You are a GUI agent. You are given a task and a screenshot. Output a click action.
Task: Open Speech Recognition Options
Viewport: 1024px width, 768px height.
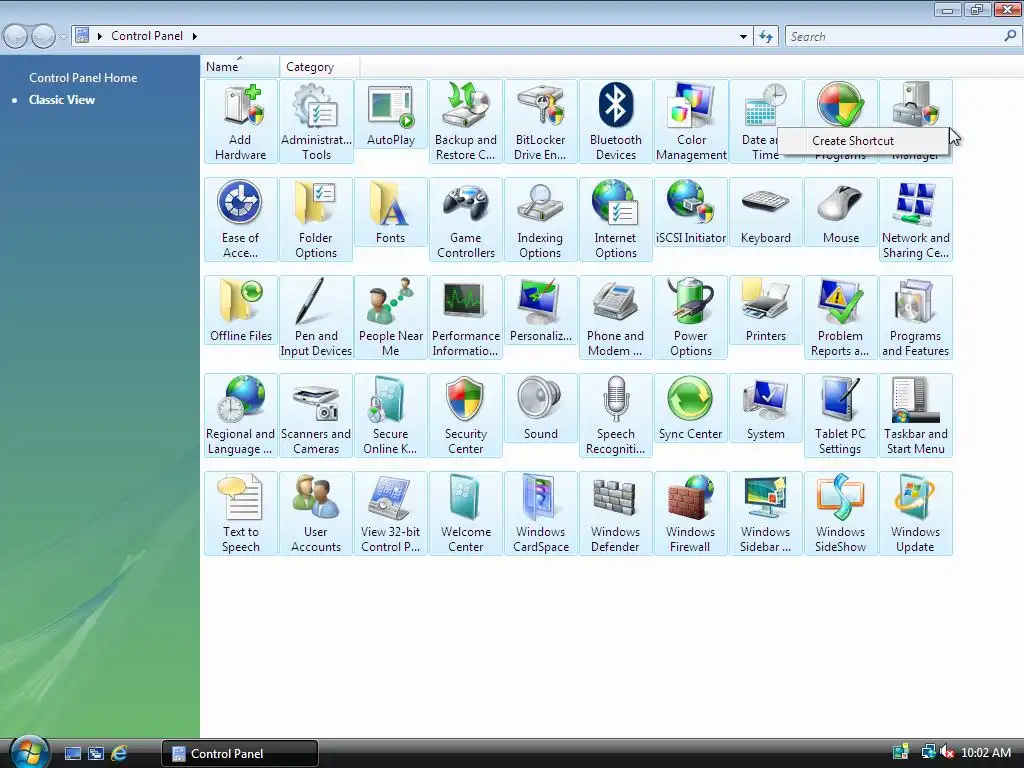pyautogui.click(x=615, y=415)
